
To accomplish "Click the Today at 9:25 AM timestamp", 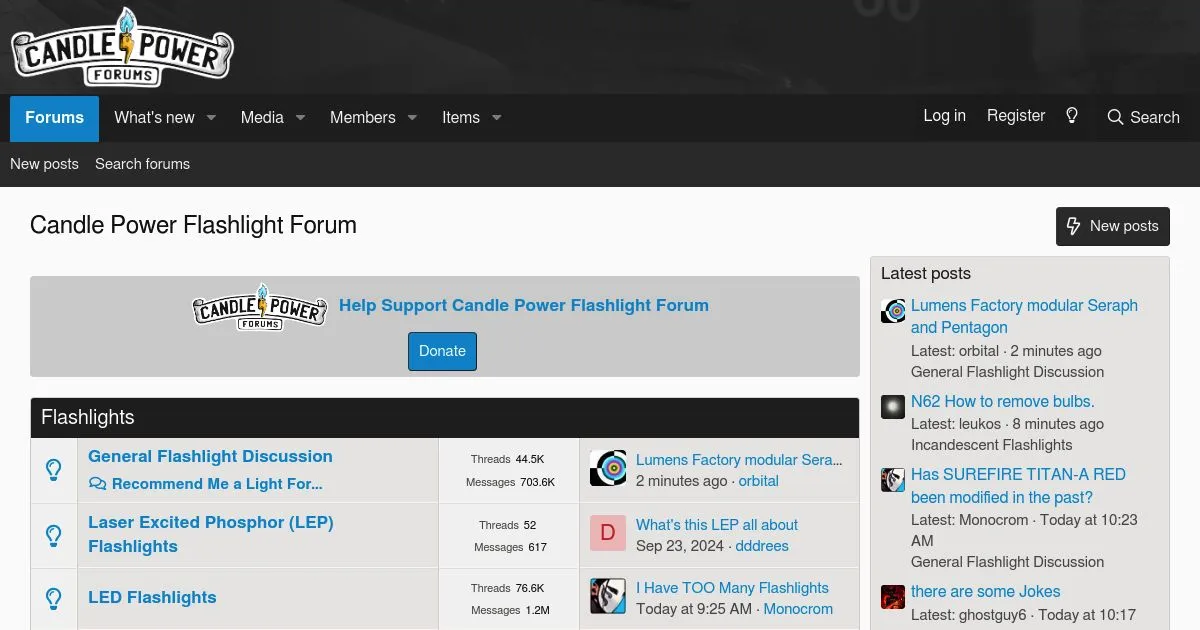I will tap(694, 609).
